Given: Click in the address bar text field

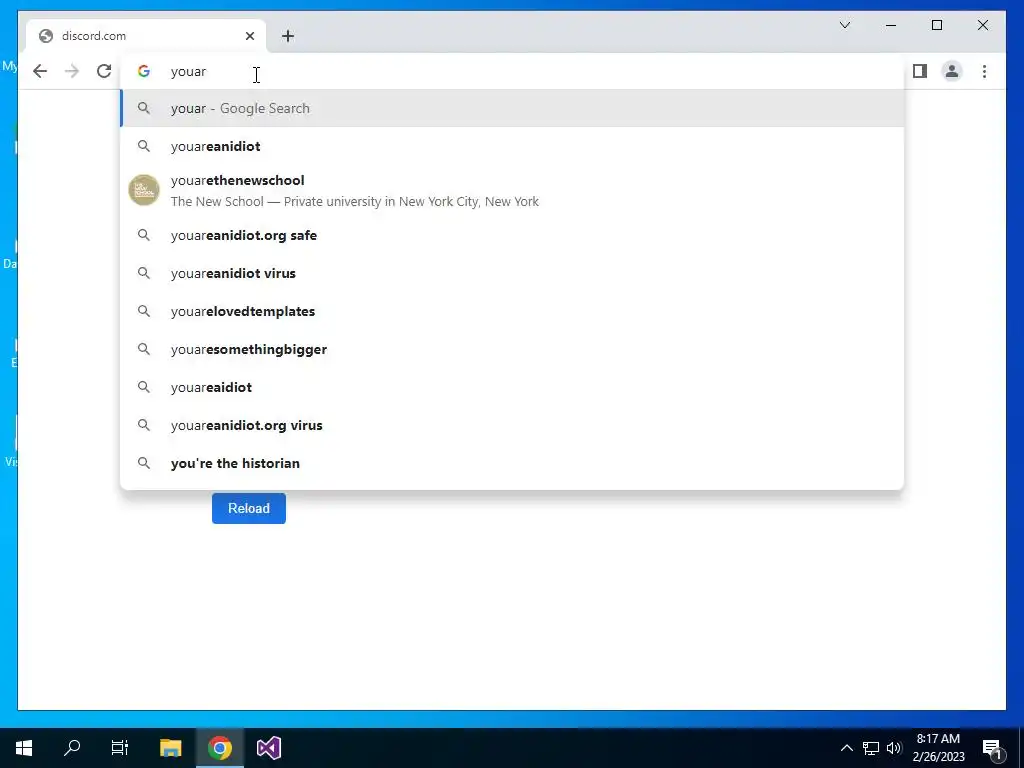Looking at the screenshot, I should click(512, 71).
